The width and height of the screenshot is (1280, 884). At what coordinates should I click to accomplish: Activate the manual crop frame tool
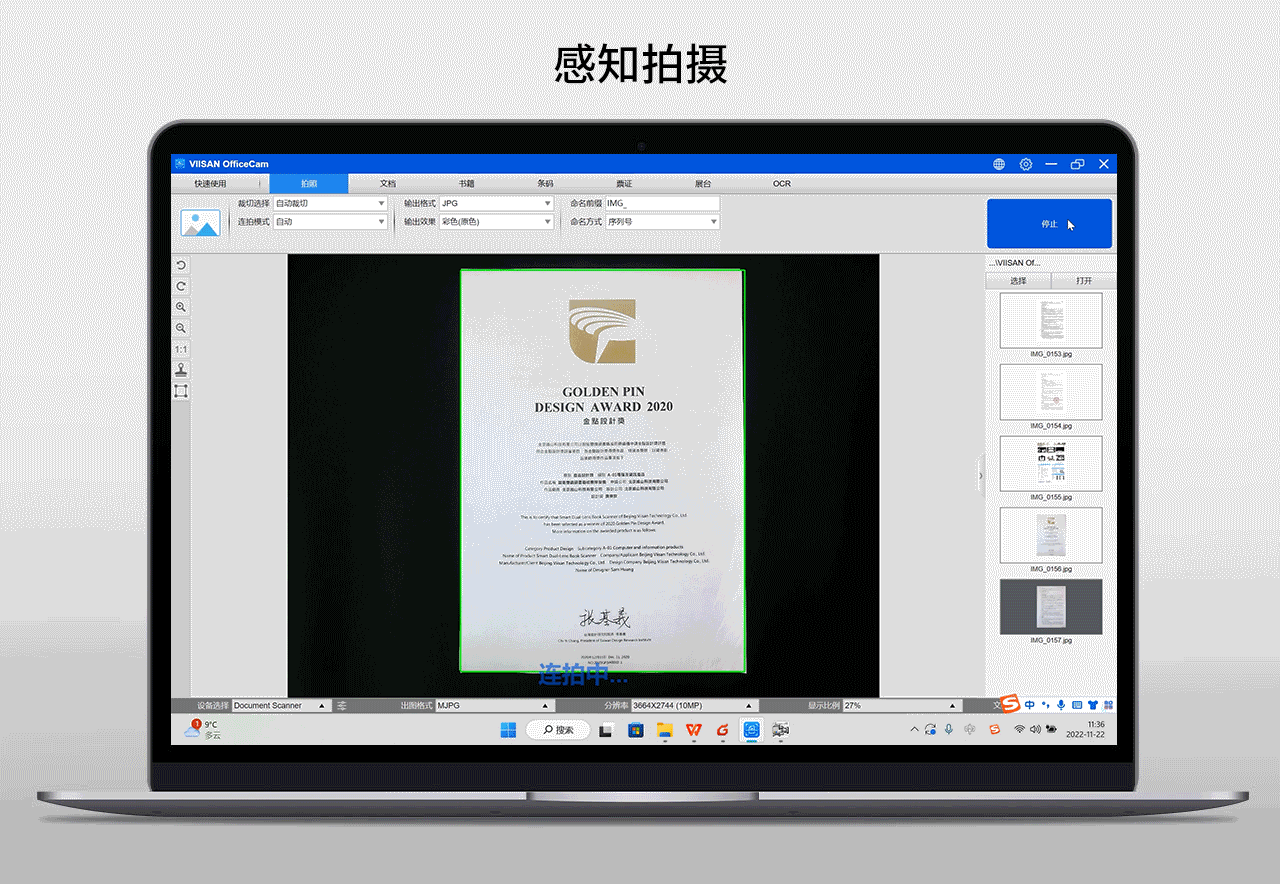click(181, 391)
